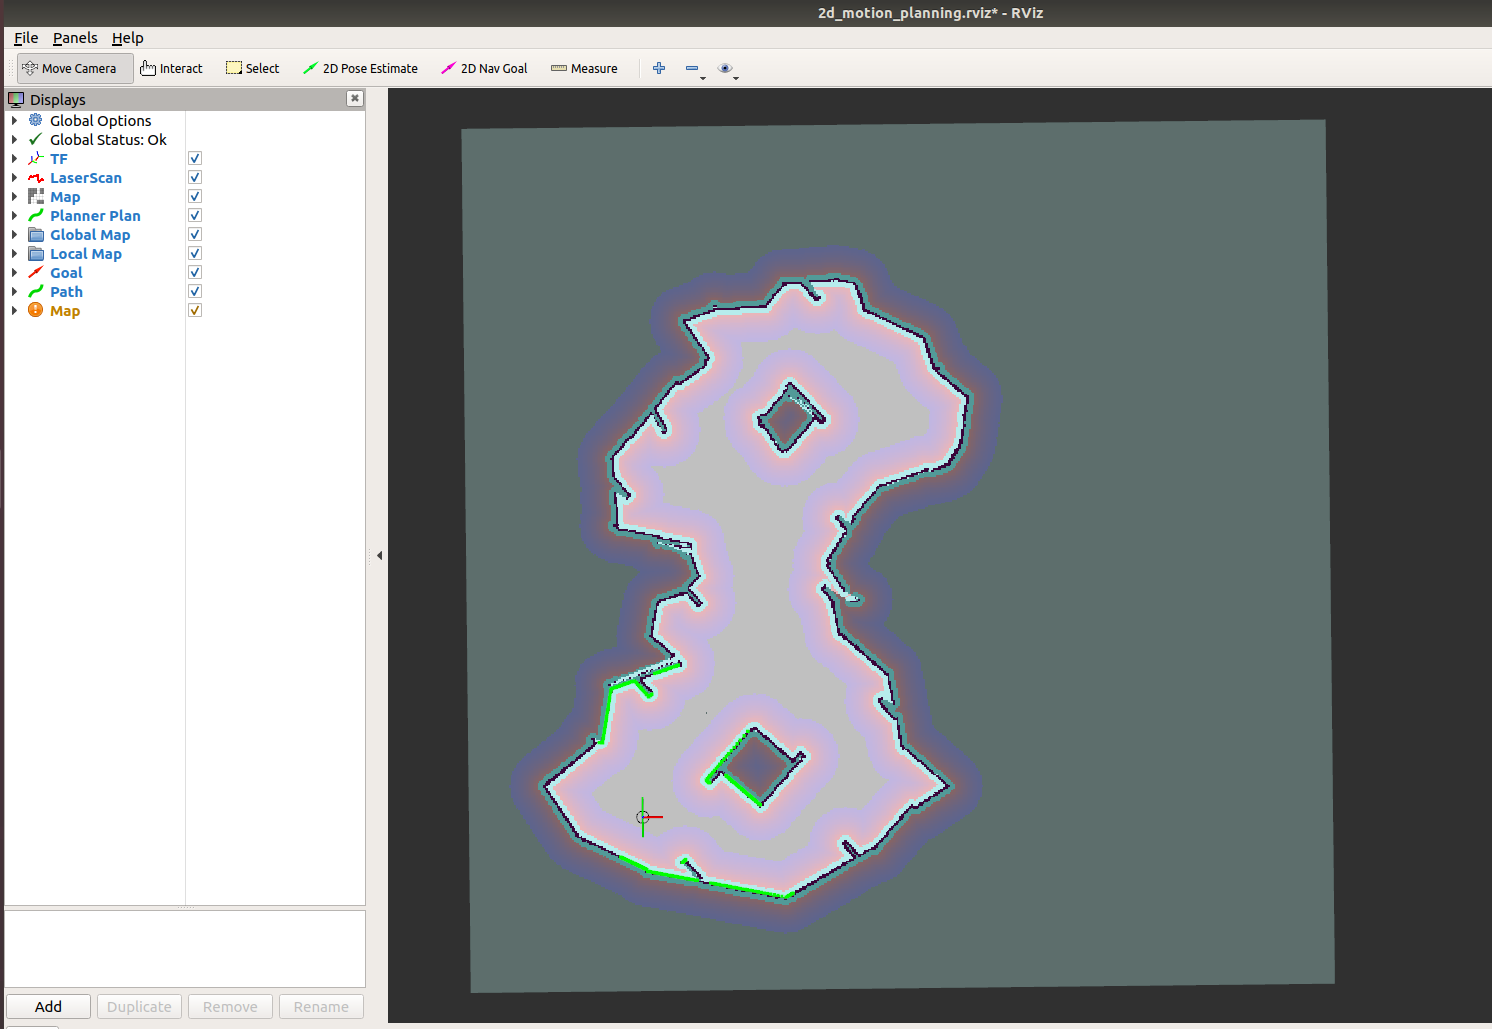Open the File menu
The image size is (1492, 1029).
click(x=26, y=38)
